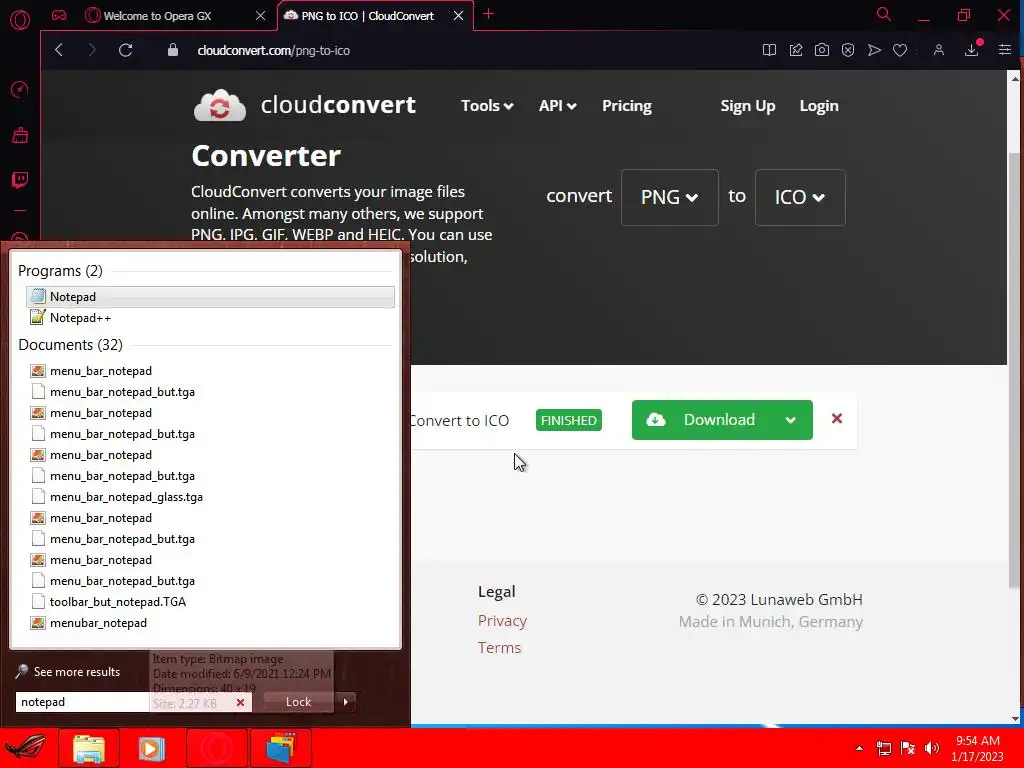Launch Notepad++ from Programs results
Screen dimensions: 1024x768
coord(210,318)
